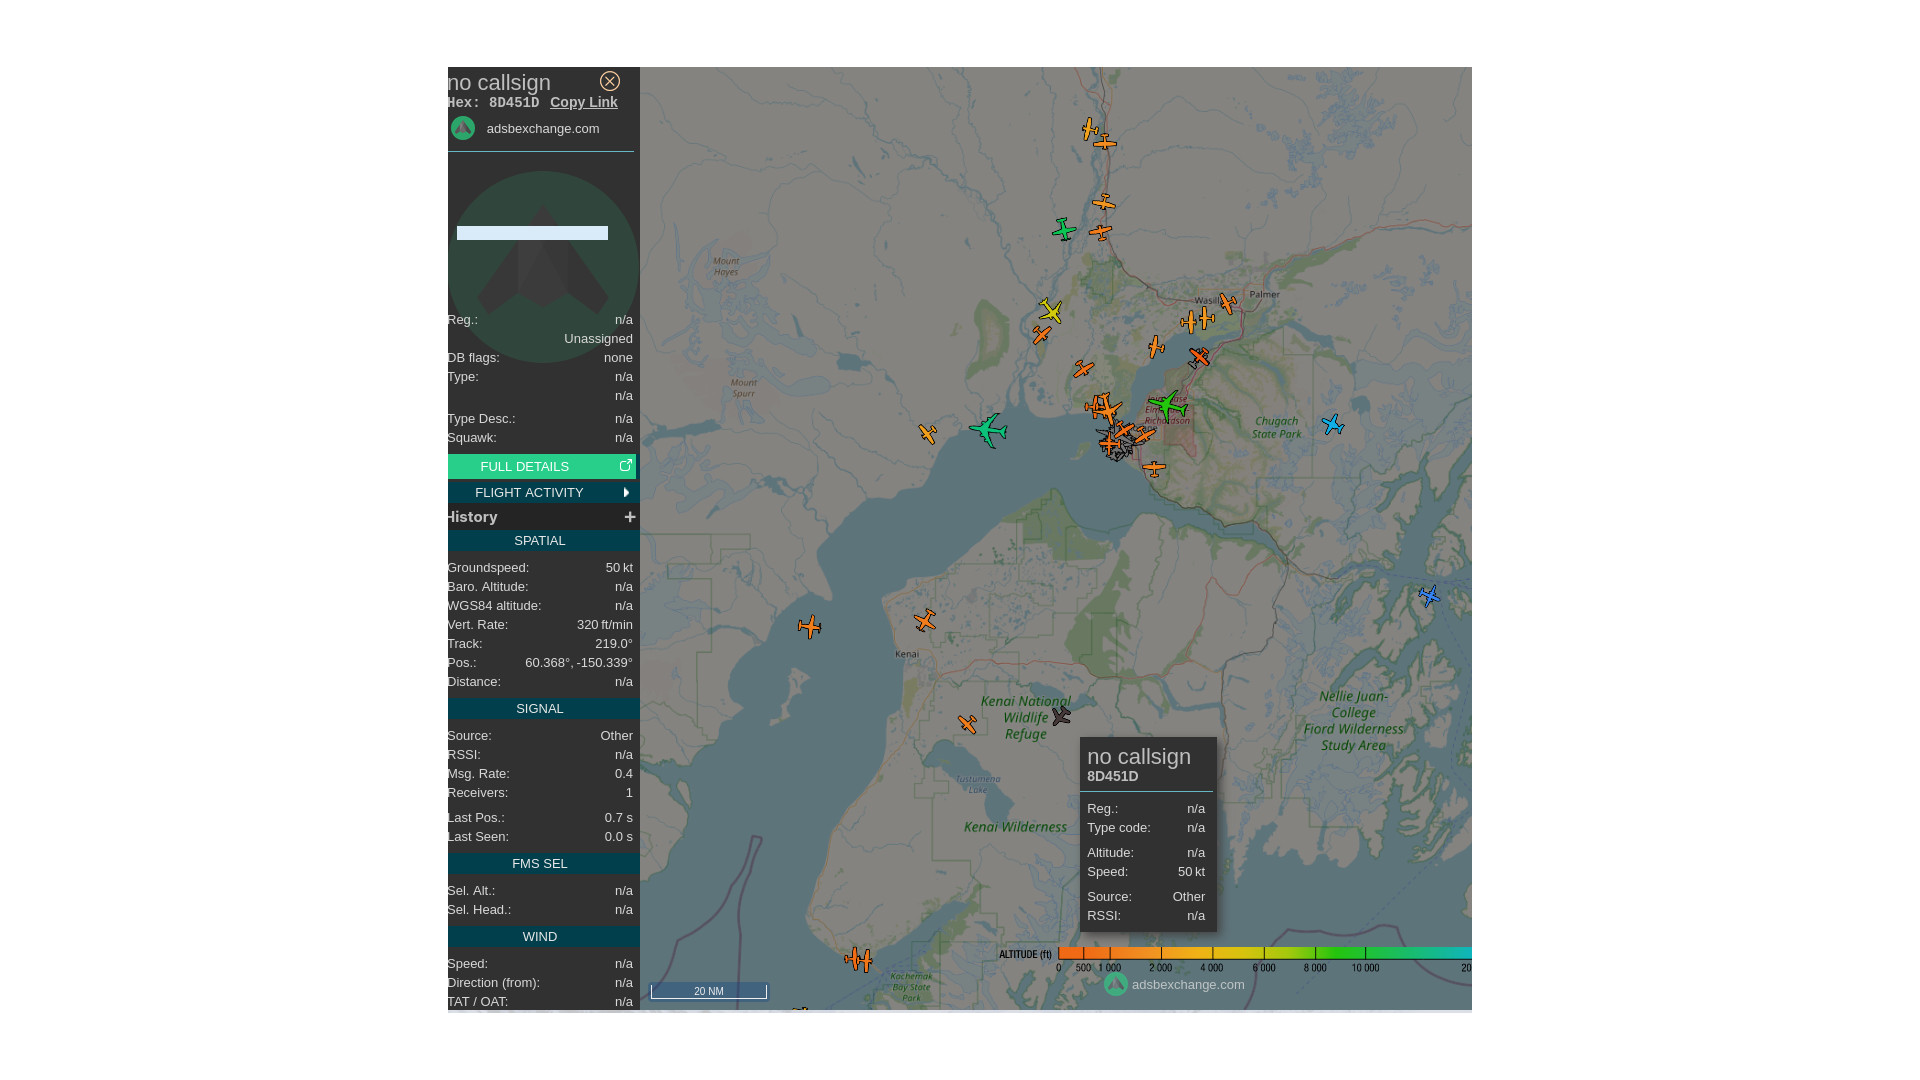Select the yellow aircraft icon
1920x1080 pixels.
(1050, 310)
